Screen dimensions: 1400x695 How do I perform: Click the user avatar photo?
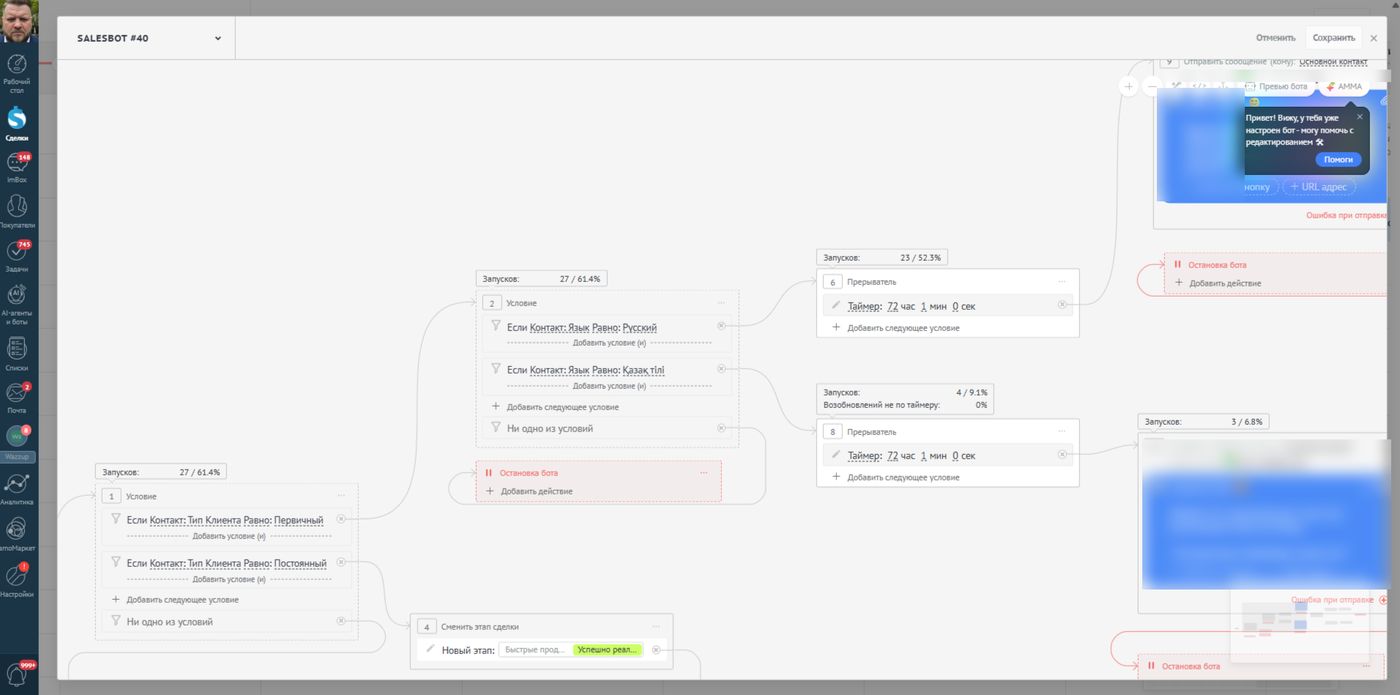(x=19, y=19)
